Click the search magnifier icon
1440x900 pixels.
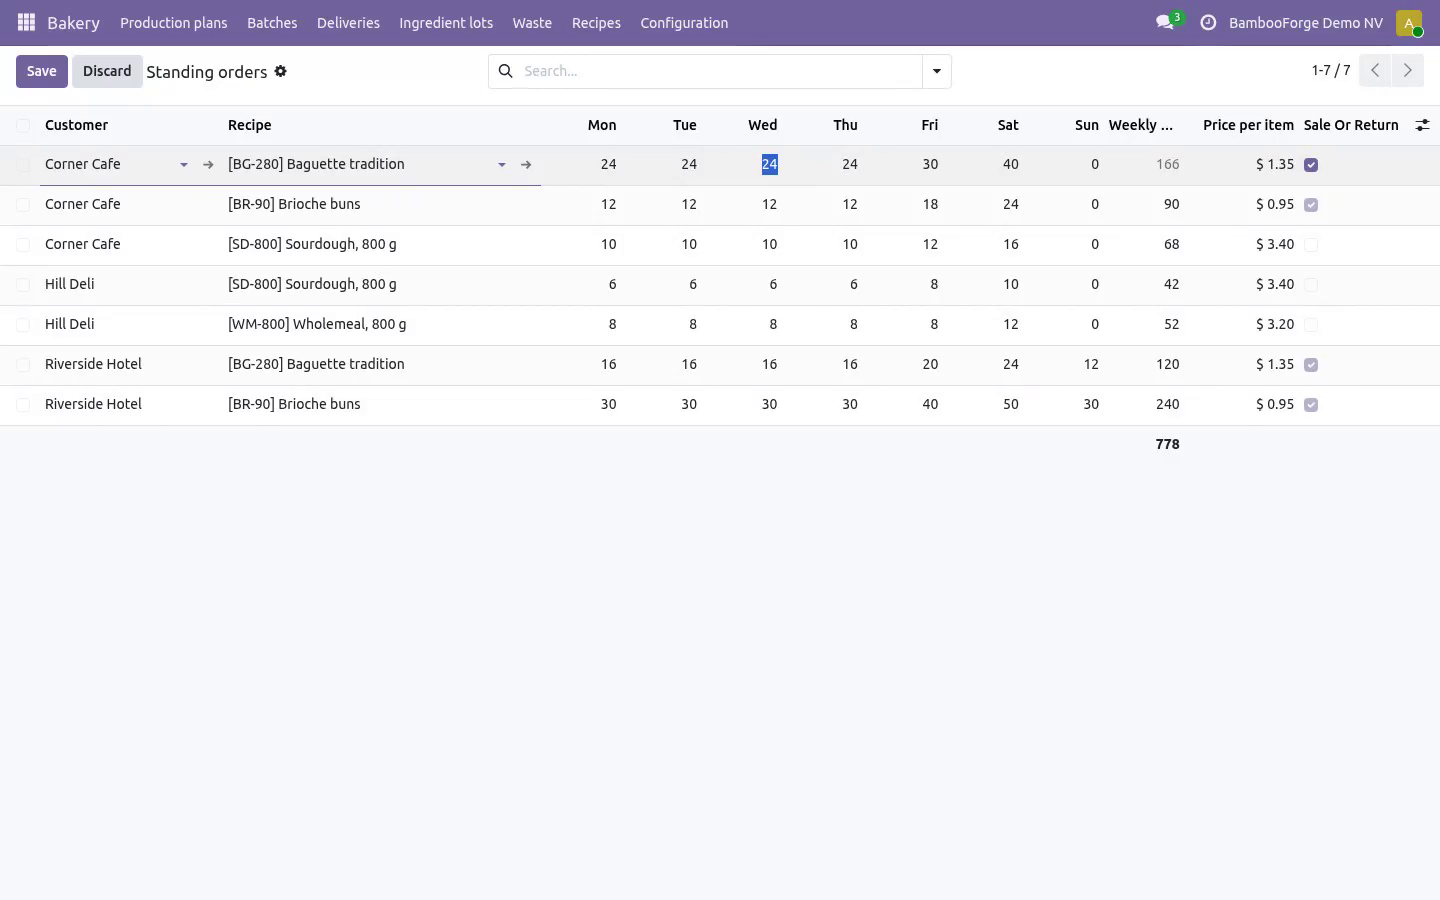[x=506, y=71]
